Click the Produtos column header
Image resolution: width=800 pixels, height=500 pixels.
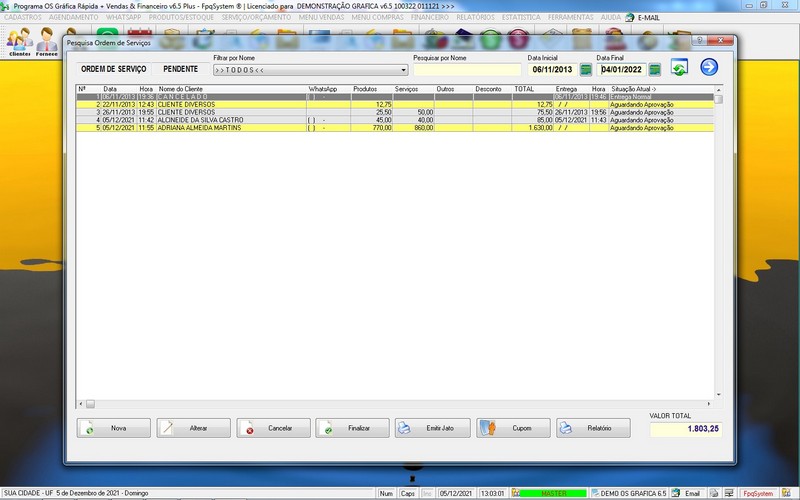[365, 89]
